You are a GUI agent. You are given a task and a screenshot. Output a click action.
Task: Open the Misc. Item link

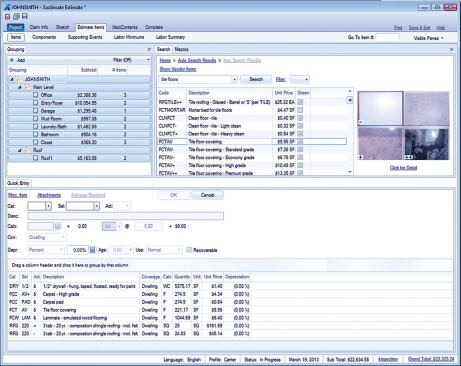coord(18,195)
